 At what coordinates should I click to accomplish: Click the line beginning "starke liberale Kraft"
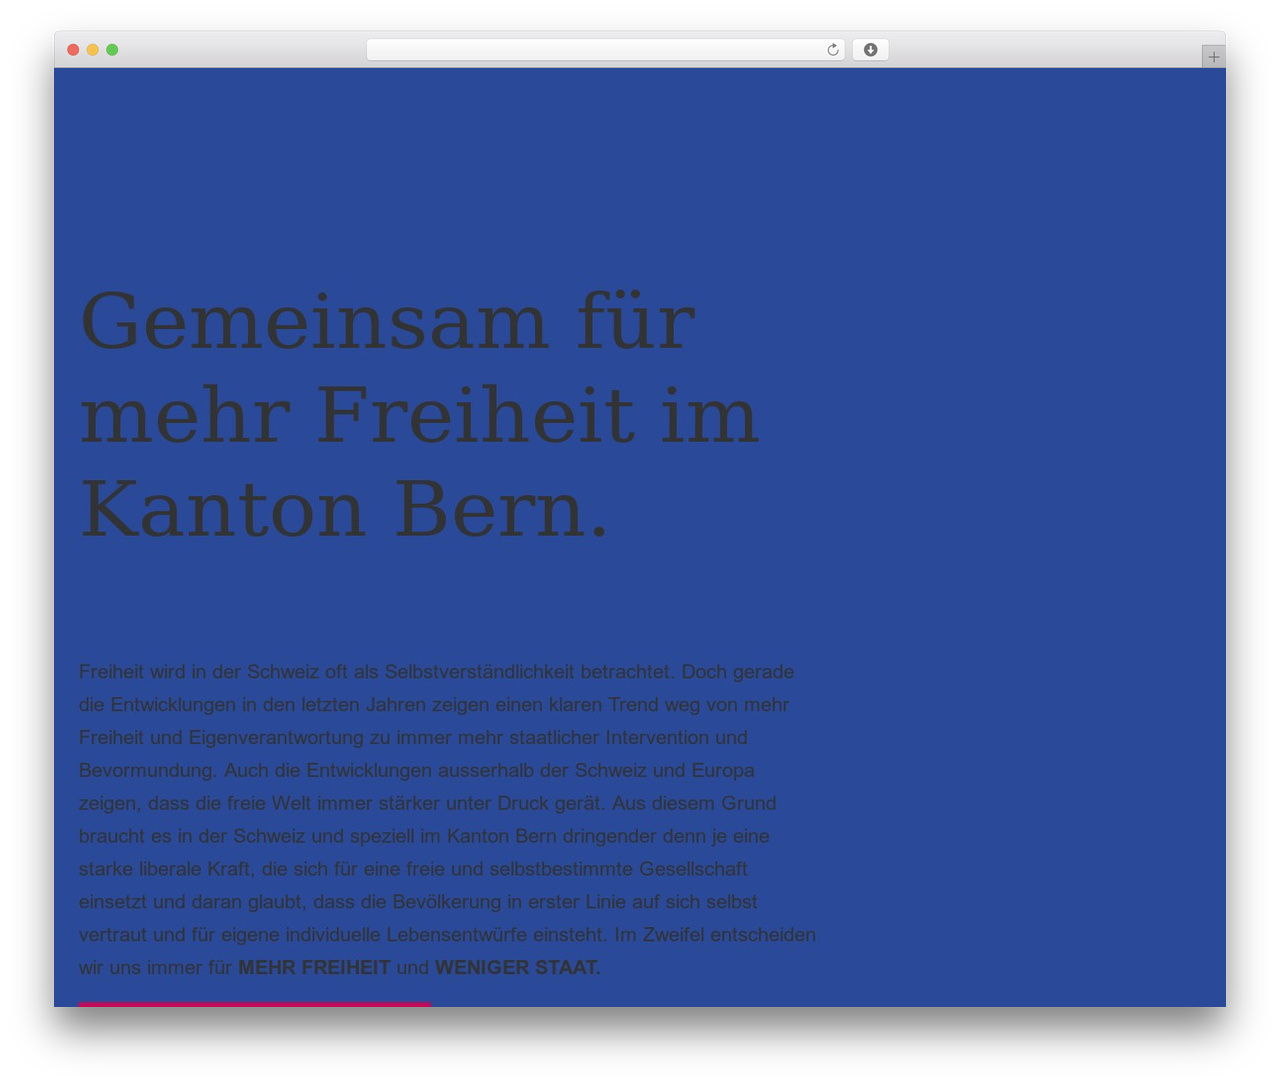[413, 869]
